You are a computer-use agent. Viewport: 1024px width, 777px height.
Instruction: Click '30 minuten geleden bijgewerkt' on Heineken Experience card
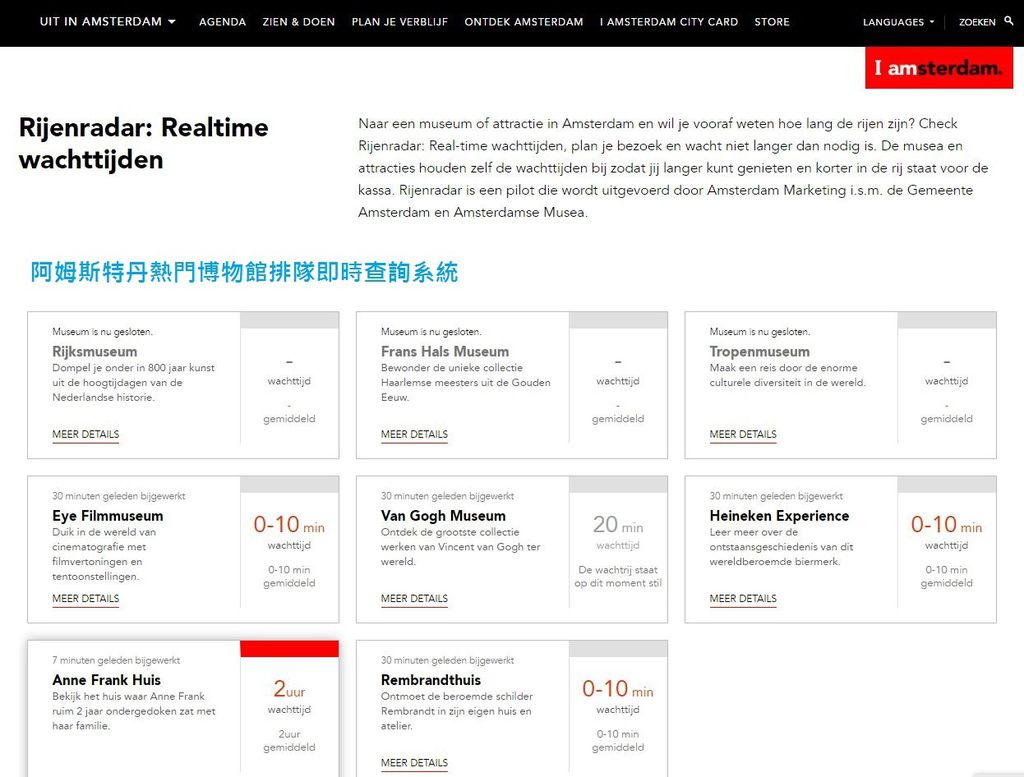point(776,496)
